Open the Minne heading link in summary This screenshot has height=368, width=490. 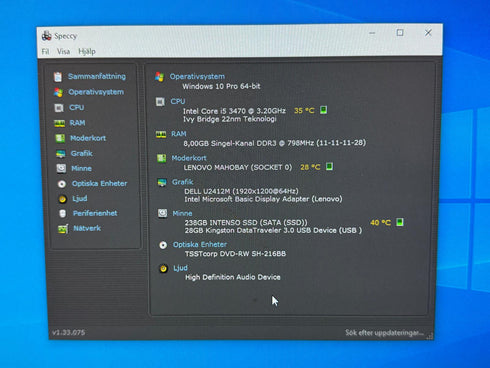(x=182, y=213)
